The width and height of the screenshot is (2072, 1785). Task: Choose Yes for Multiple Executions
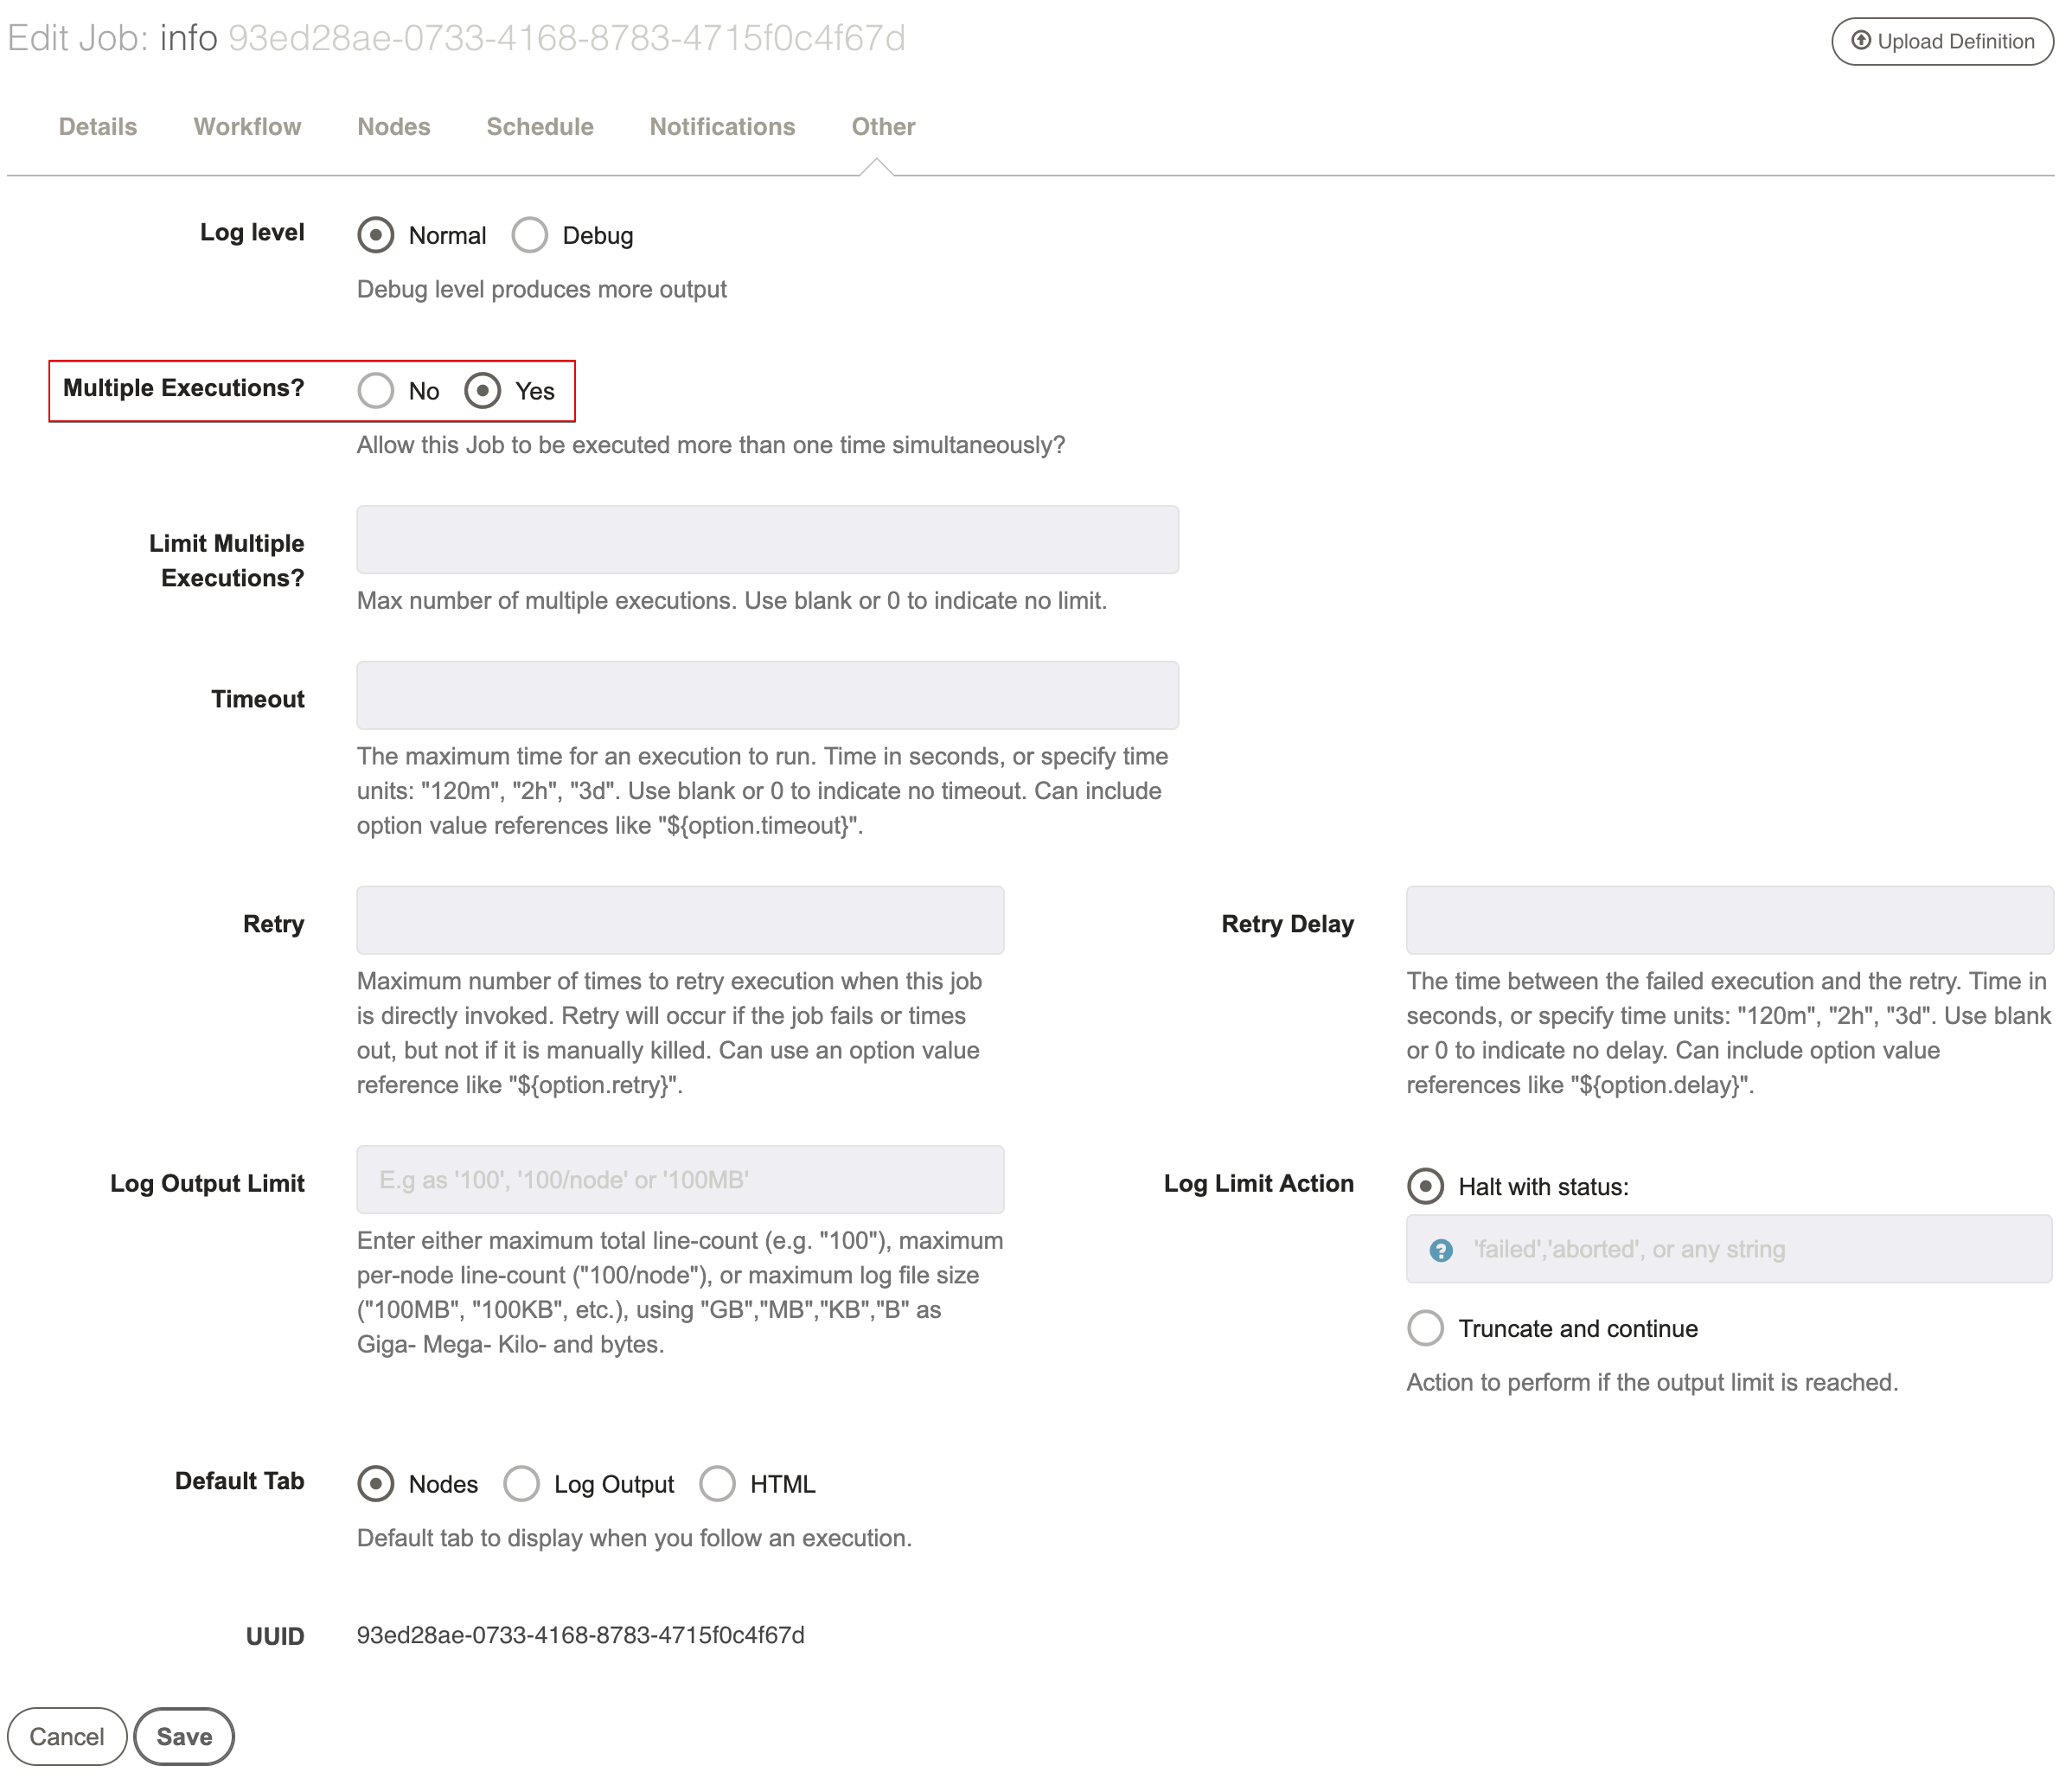coord(482,391)
